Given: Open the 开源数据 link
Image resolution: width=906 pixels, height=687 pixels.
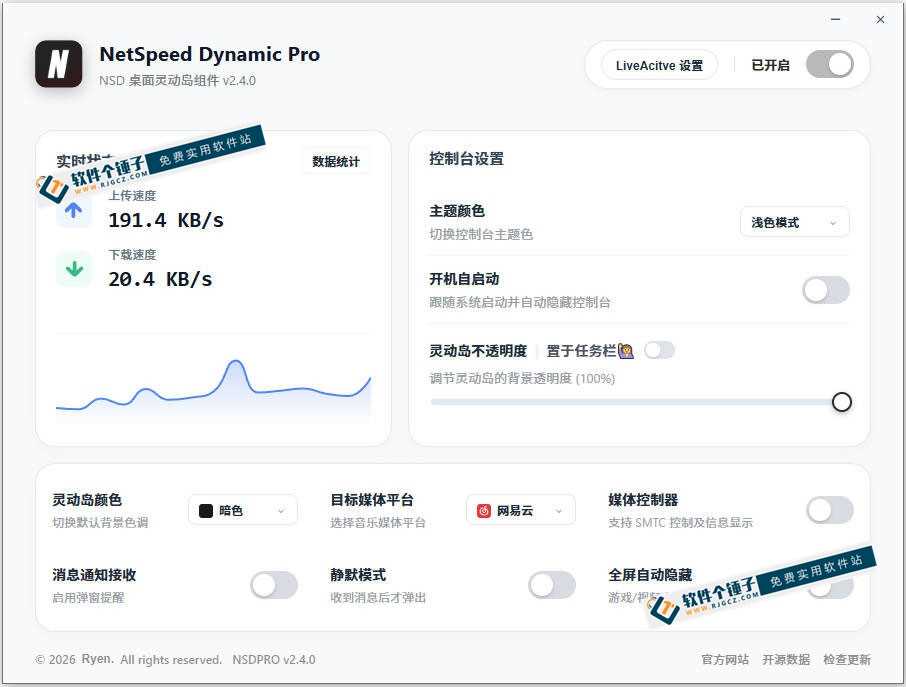Looking at the screenshot, I should [786, 659].
